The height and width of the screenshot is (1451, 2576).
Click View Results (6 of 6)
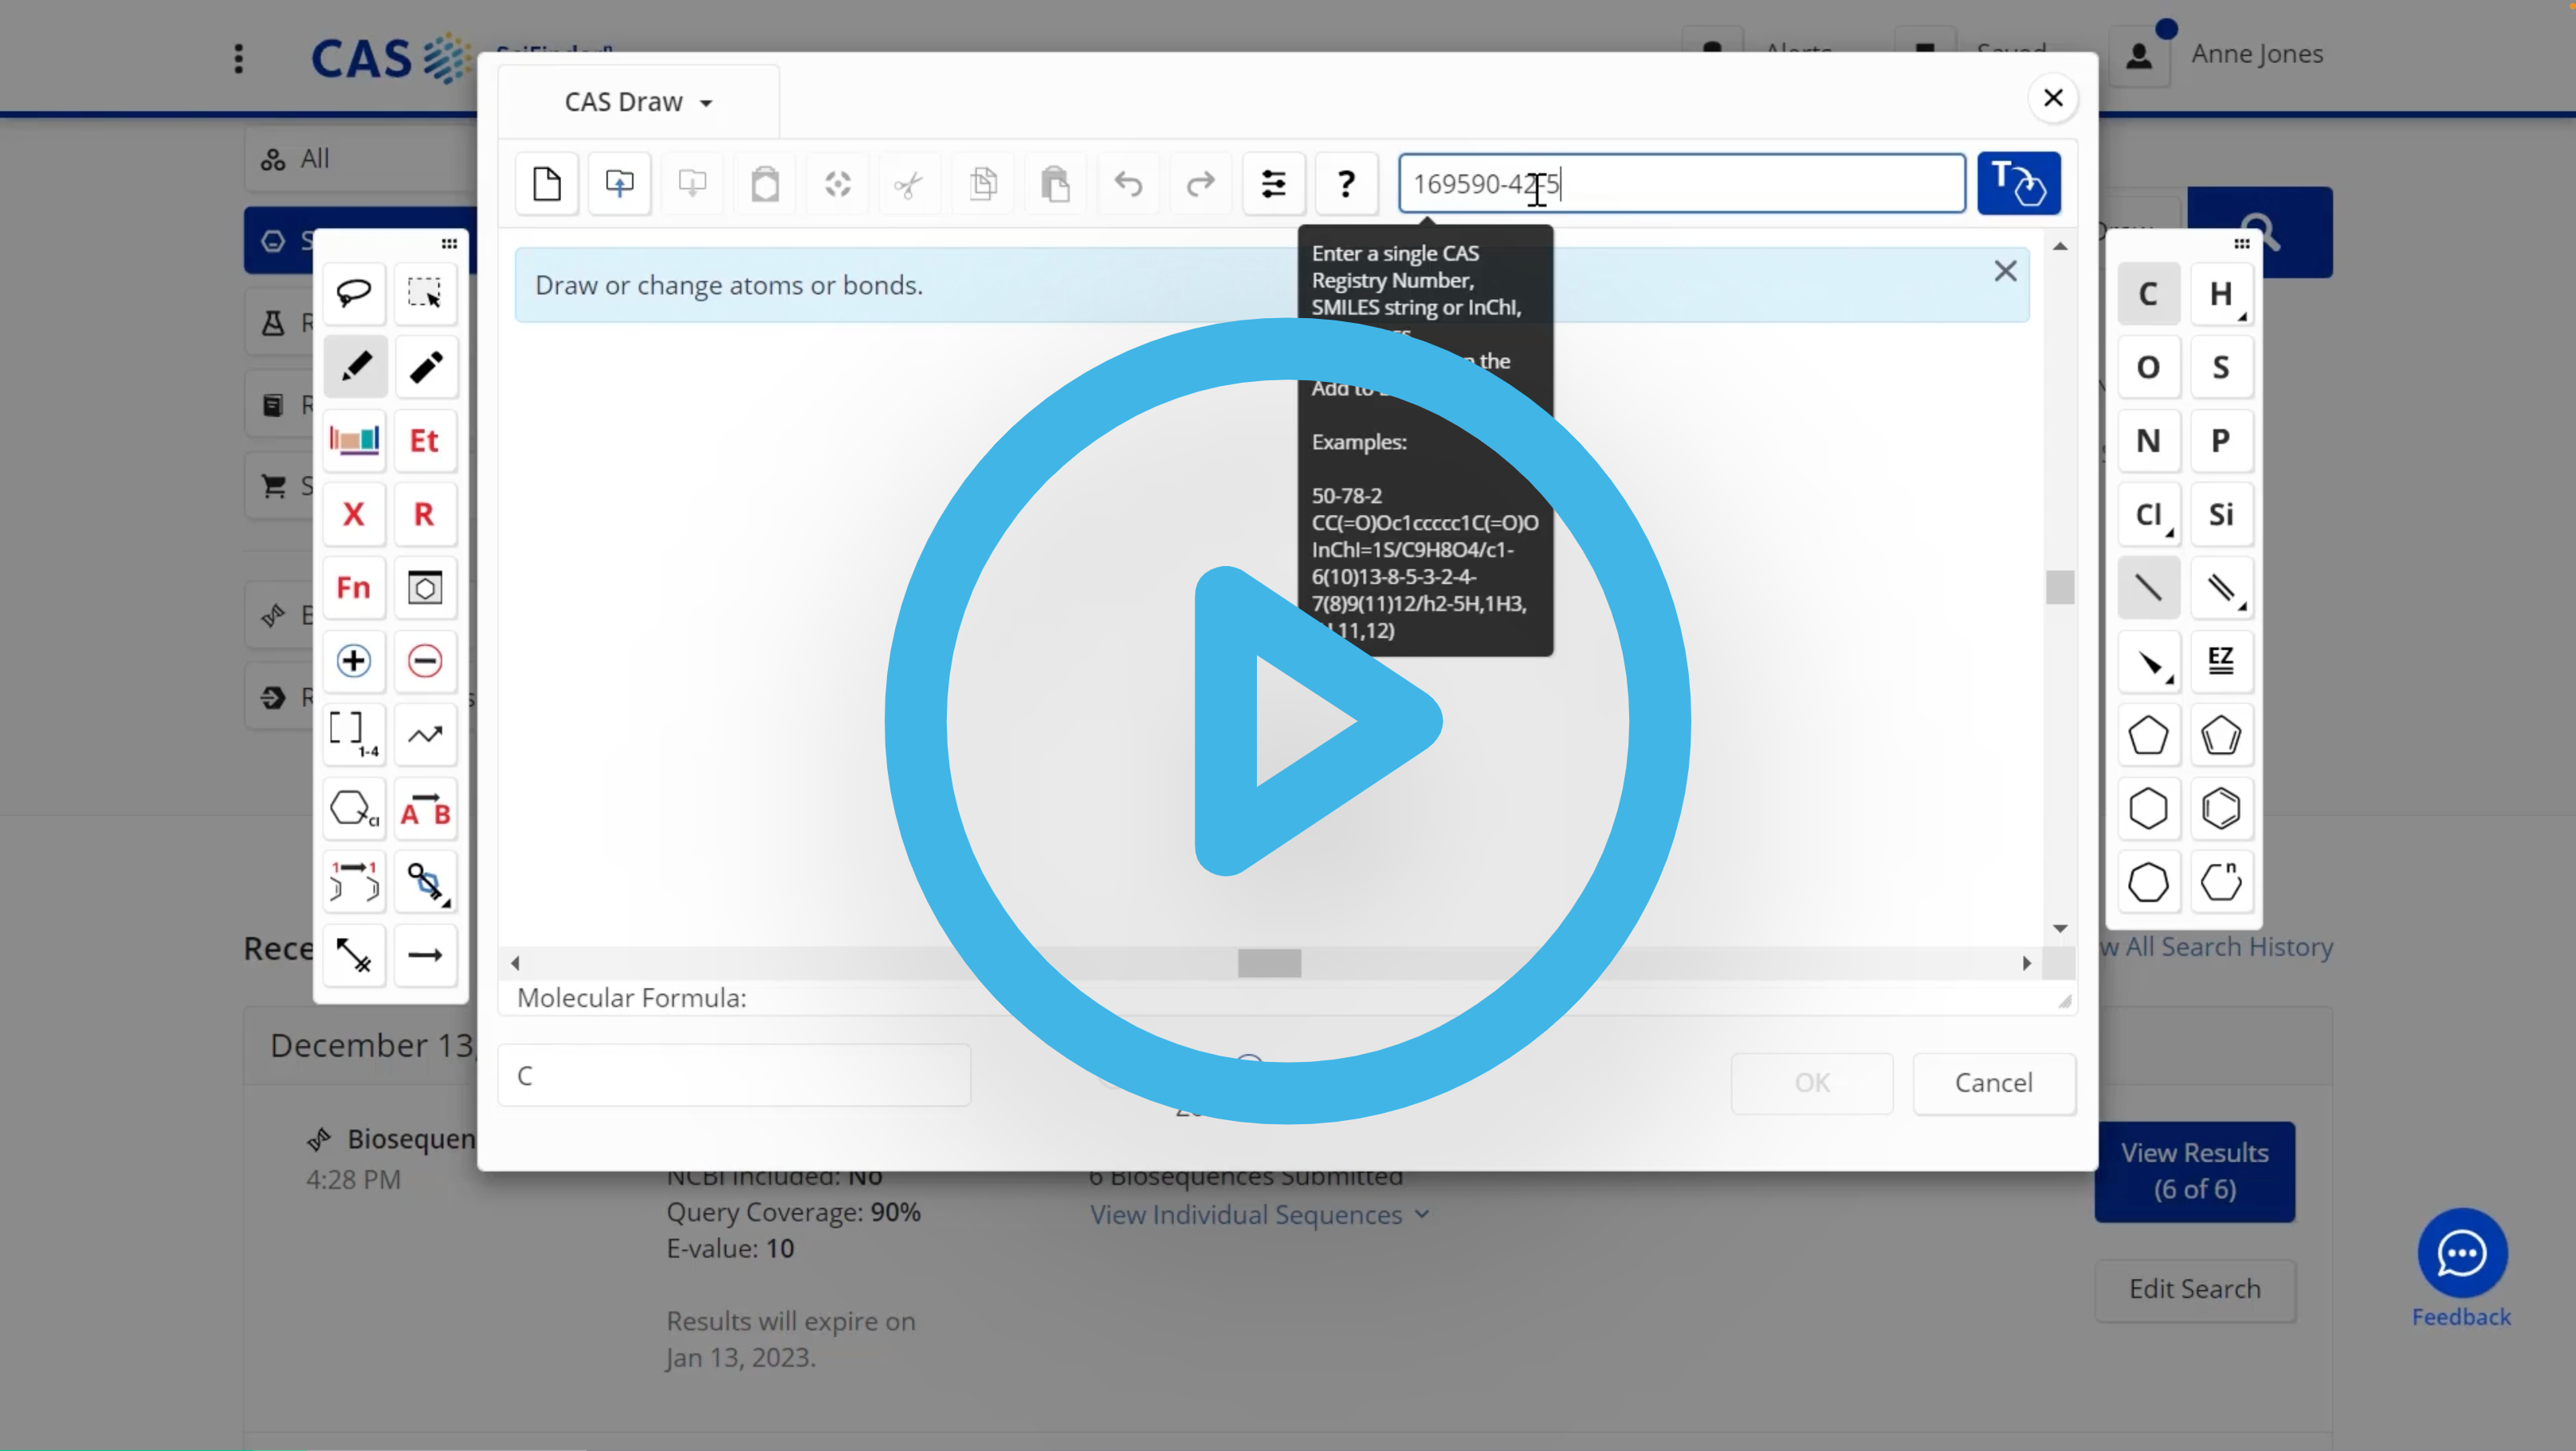(2194, 1171)
